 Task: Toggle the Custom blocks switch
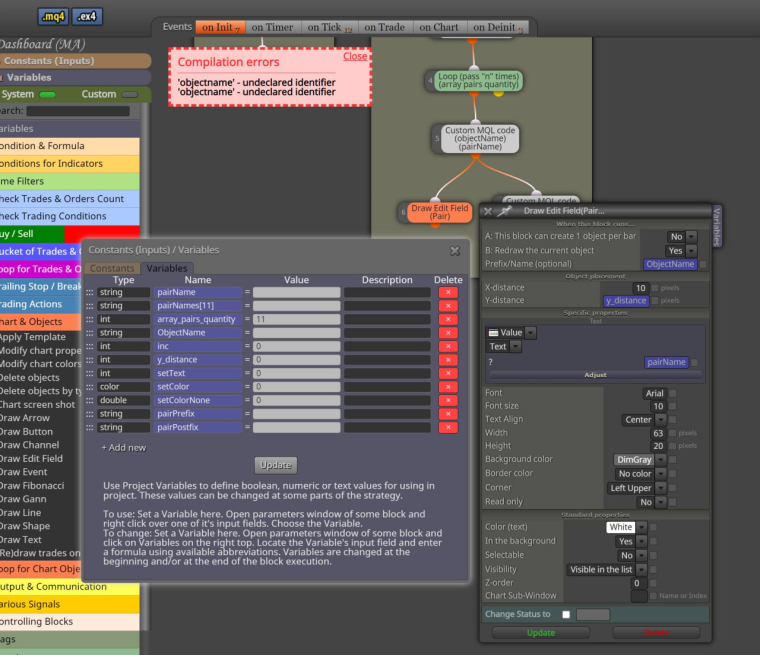129,95
